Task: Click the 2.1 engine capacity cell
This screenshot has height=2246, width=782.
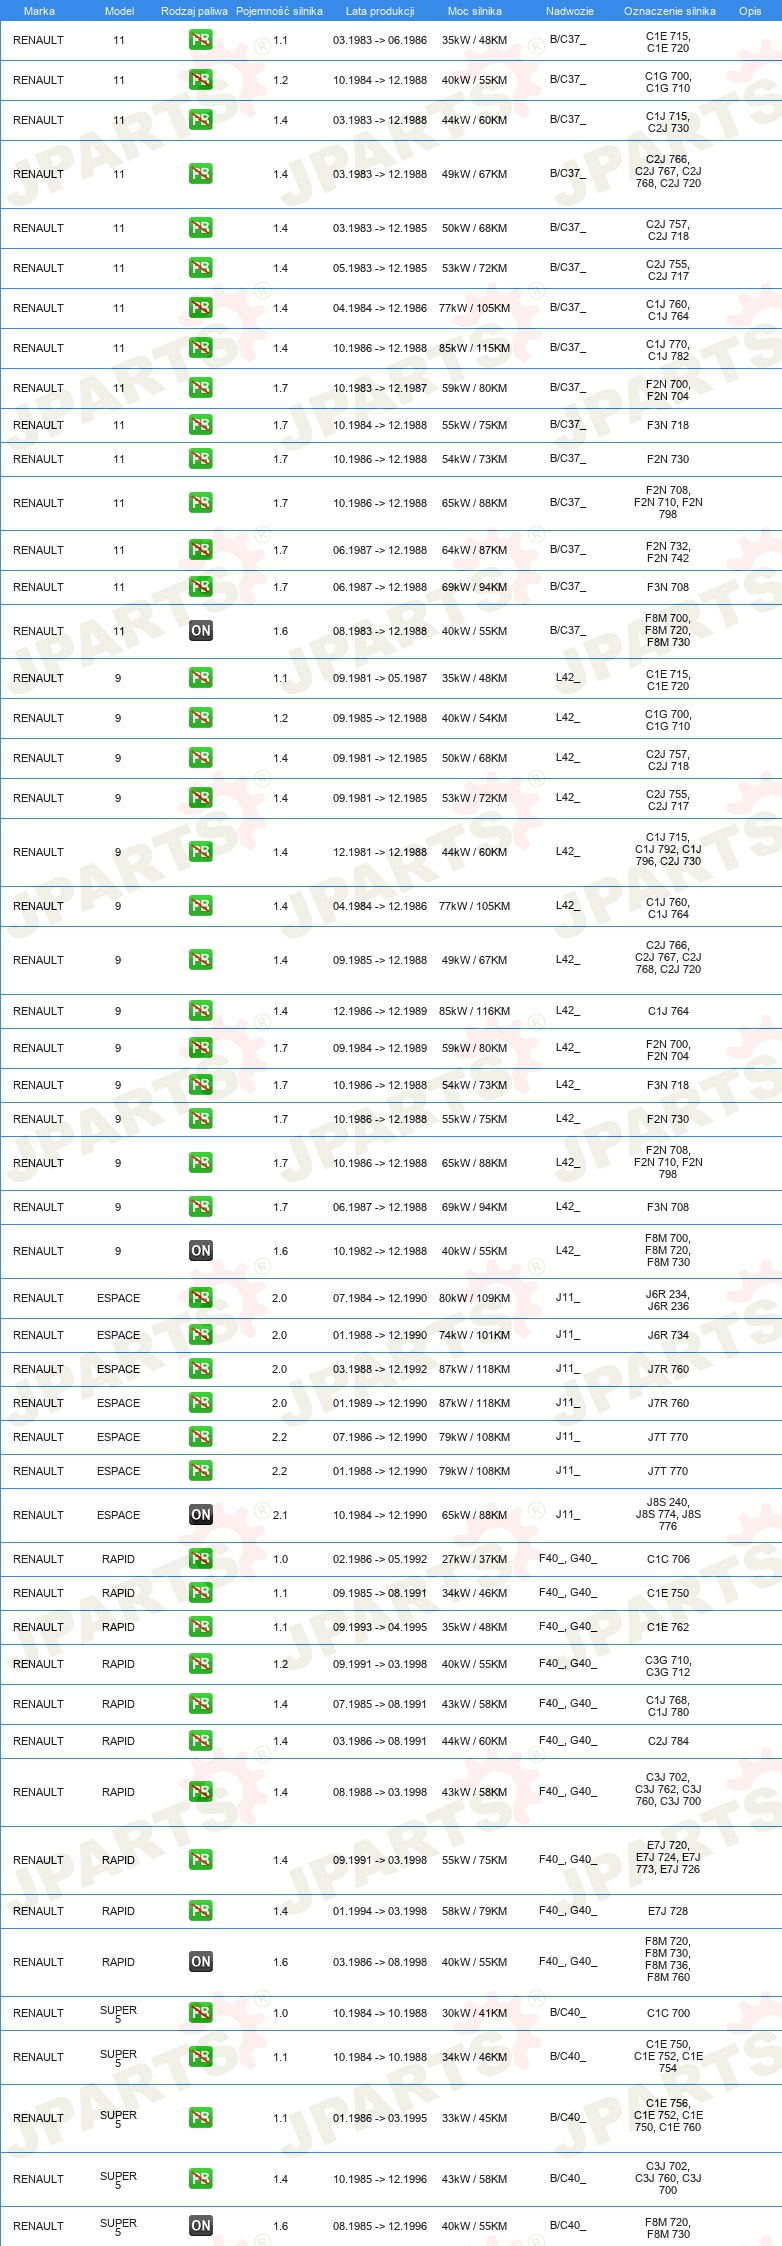Action: pyautogui.click(x=280, y=1515)
